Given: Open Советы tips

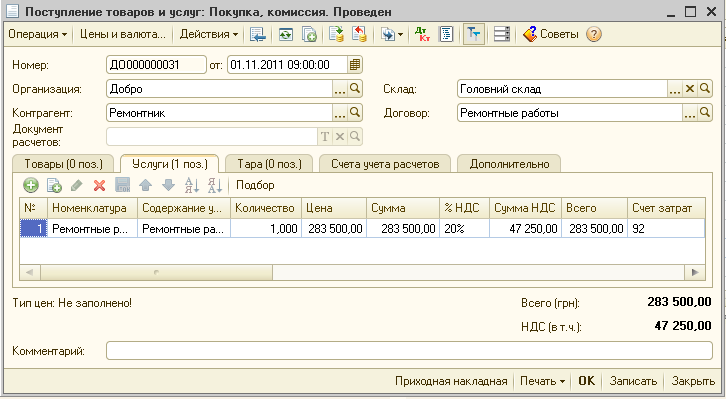Looking at the screenshot, I should coord(551,34).
